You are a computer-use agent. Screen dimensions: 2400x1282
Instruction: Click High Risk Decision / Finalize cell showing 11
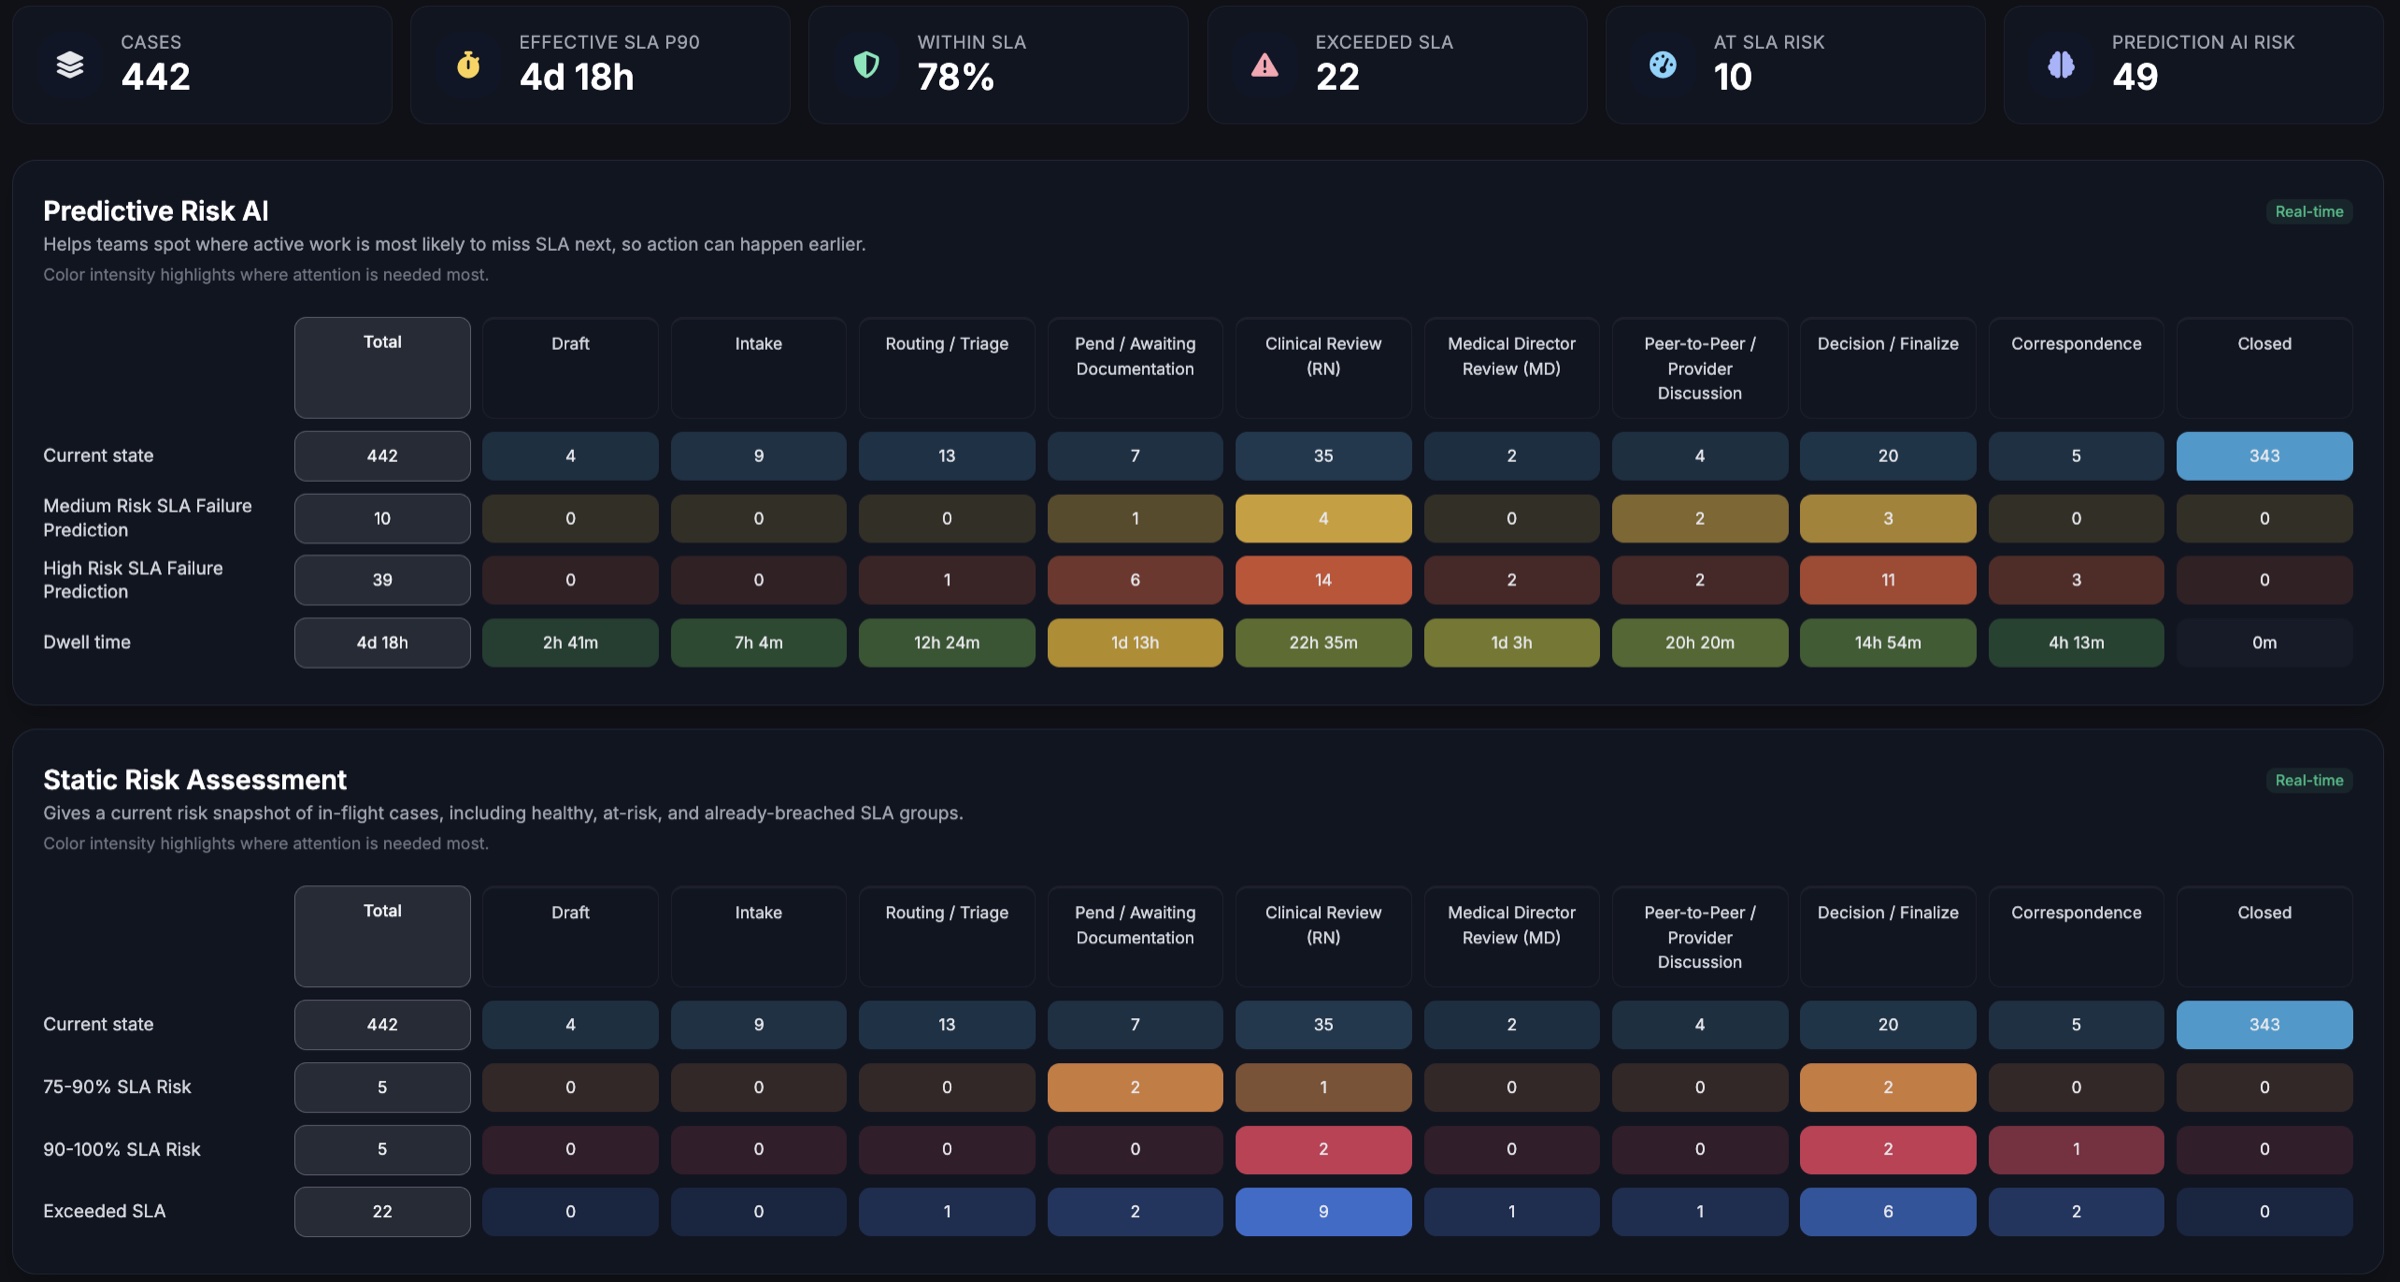point(1888,580)
